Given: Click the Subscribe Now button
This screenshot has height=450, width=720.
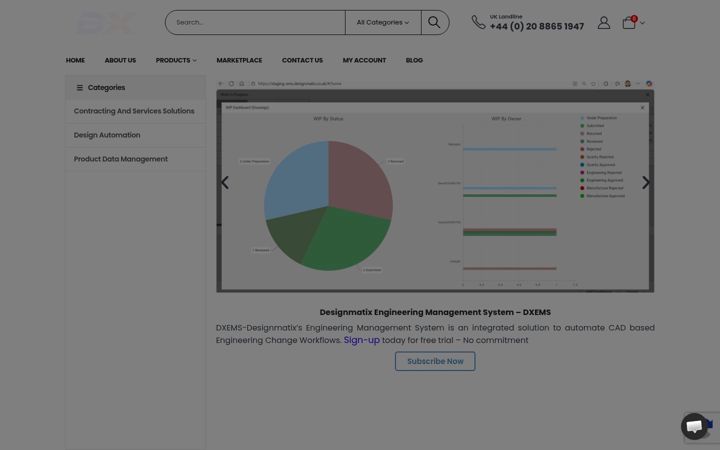Looking at the screenshot, I should (x=435, y=361).
